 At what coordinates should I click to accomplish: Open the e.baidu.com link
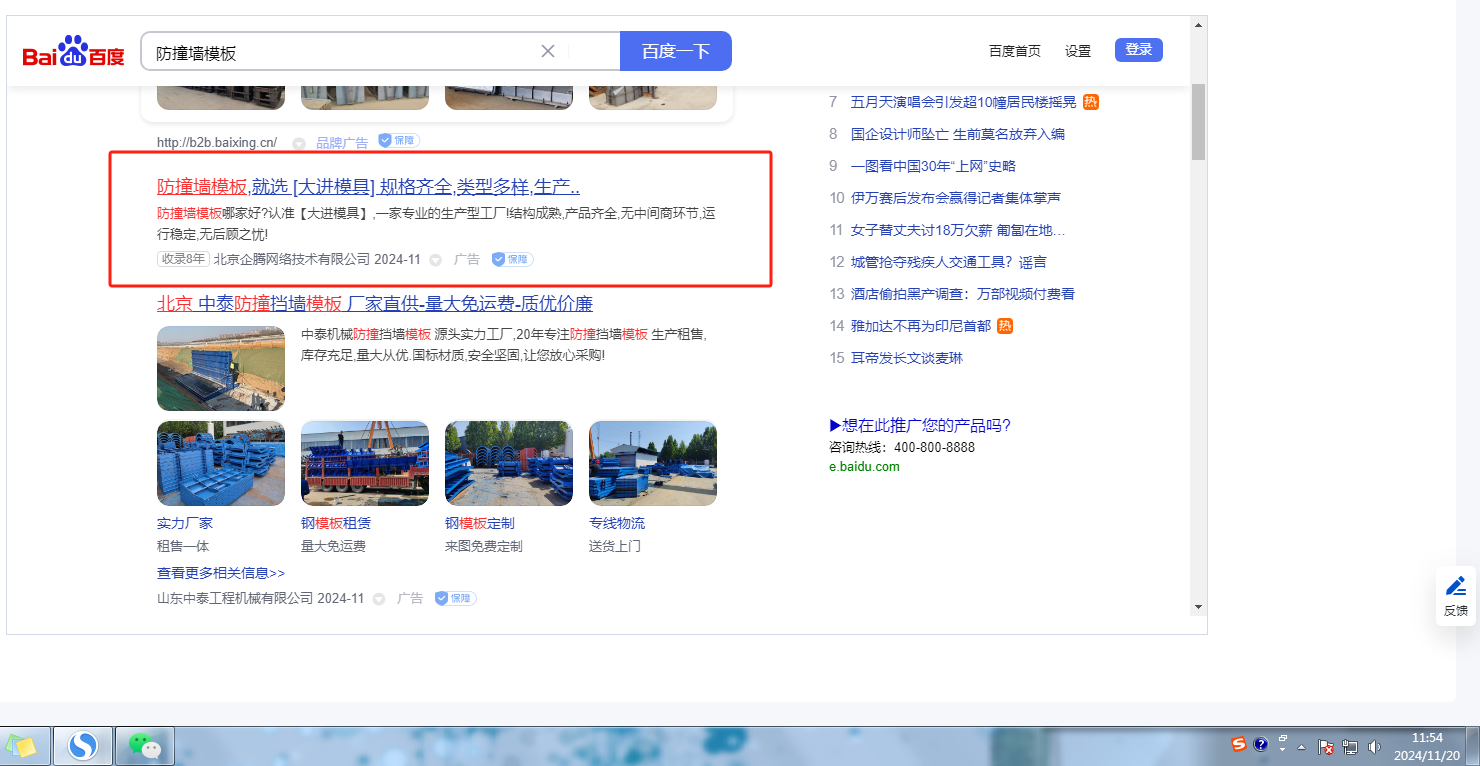(864, 467)
